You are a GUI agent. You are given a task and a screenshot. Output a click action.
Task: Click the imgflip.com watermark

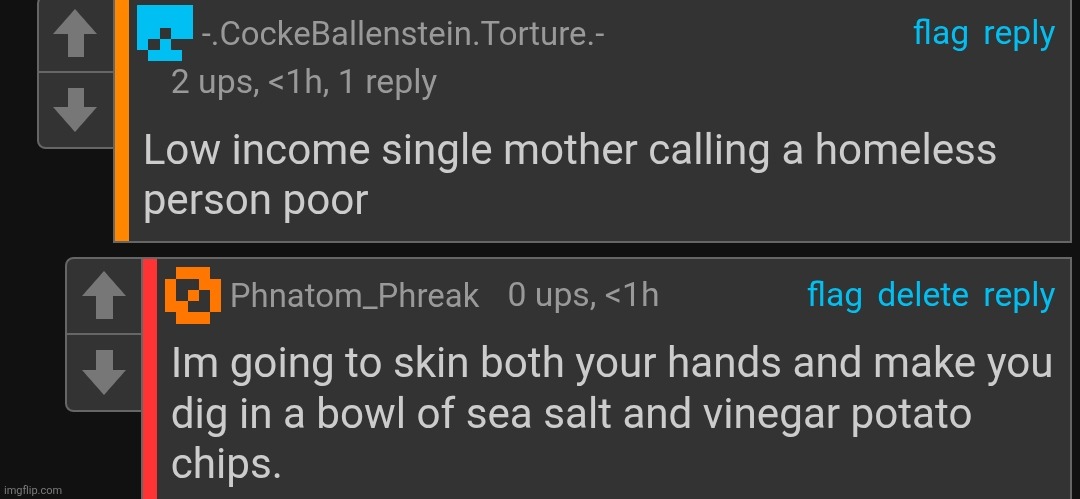tap(32, 490)
